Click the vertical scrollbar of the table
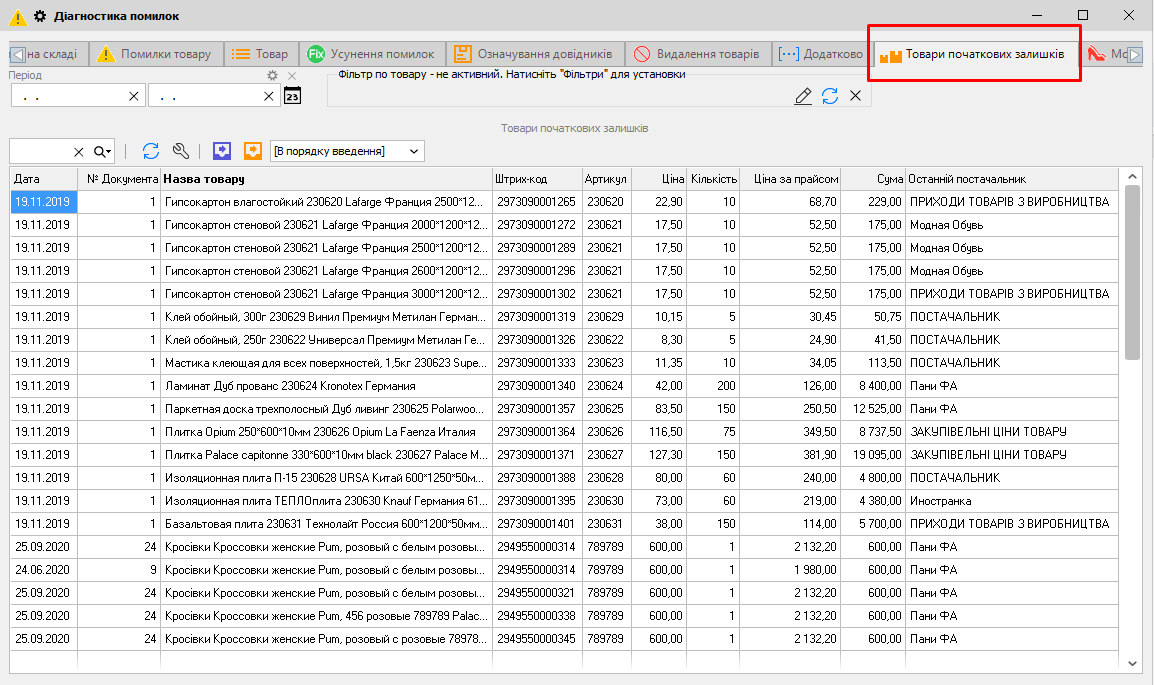This screenshot has height=685, width=1154. pos(1132,272)
